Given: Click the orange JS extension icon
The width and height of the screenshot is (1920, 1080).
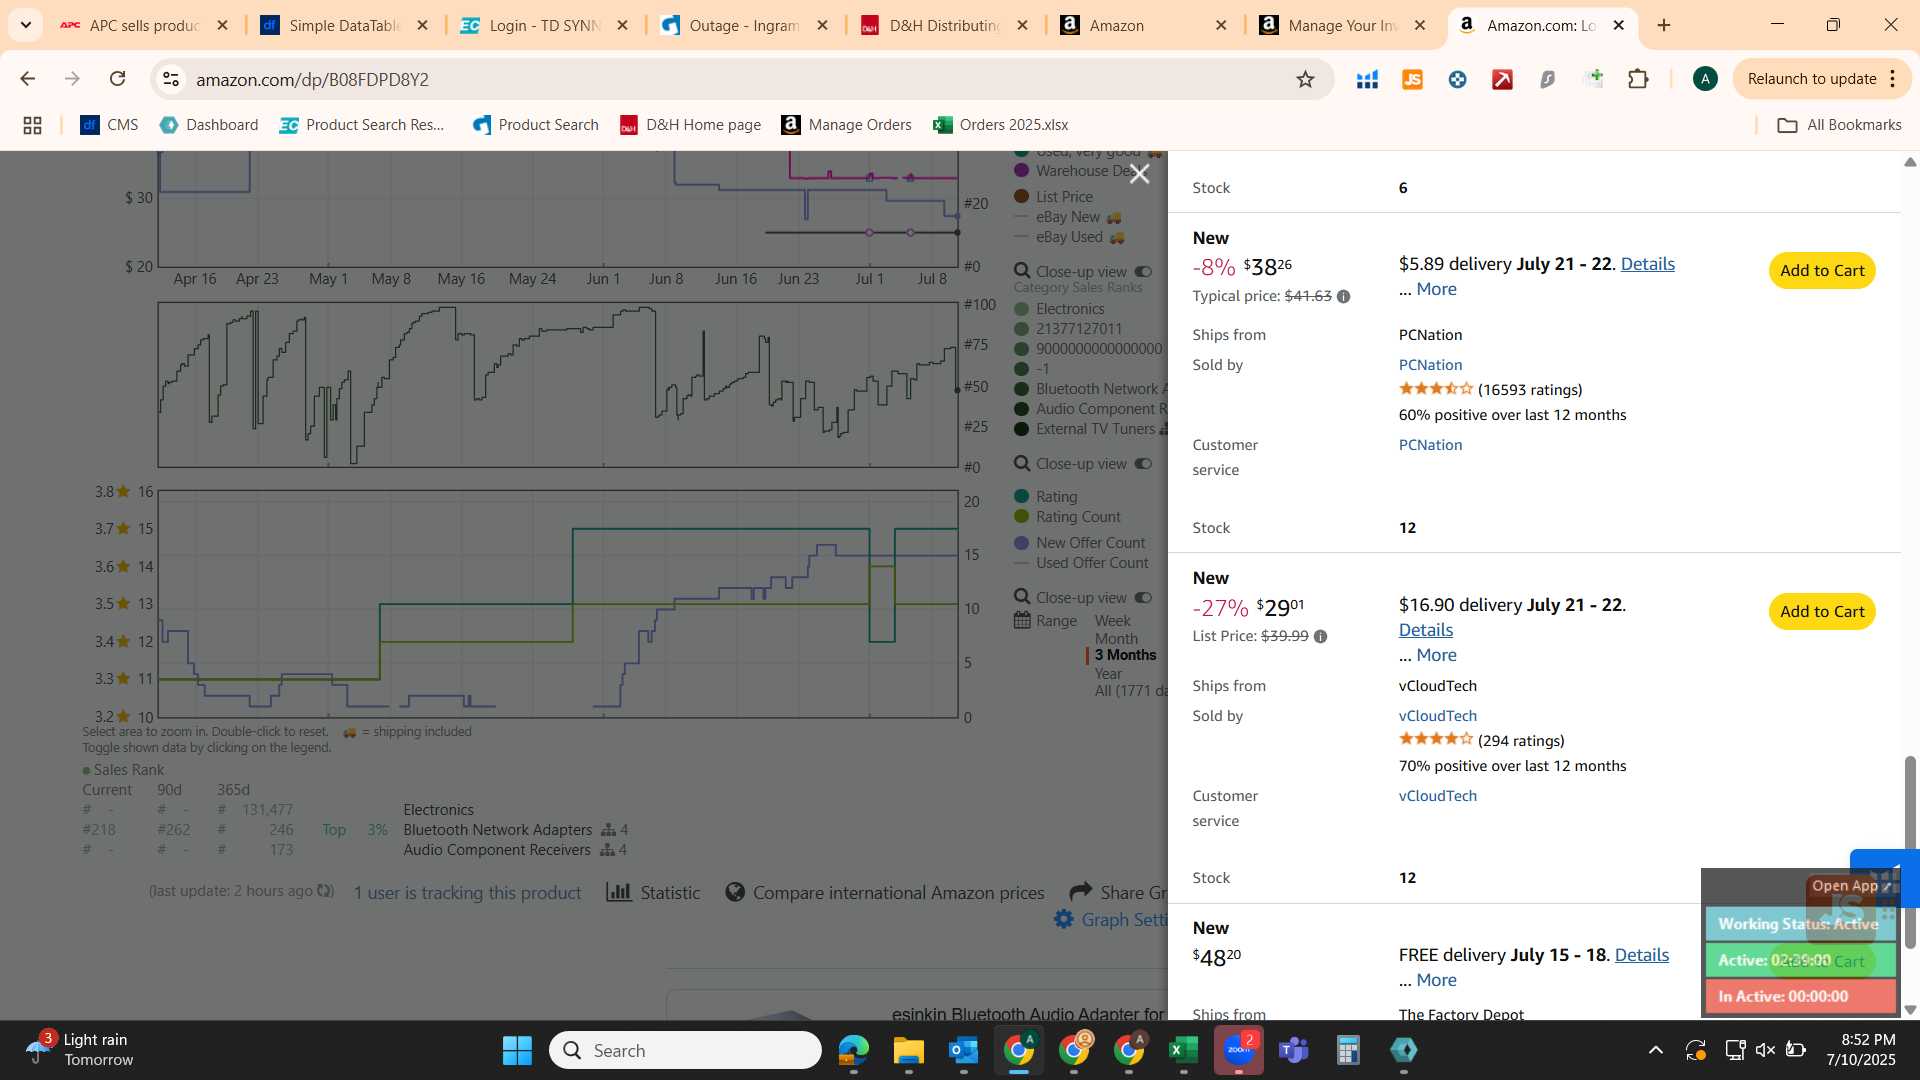Looking at the screenshot, I should [x=1412, y=79].
